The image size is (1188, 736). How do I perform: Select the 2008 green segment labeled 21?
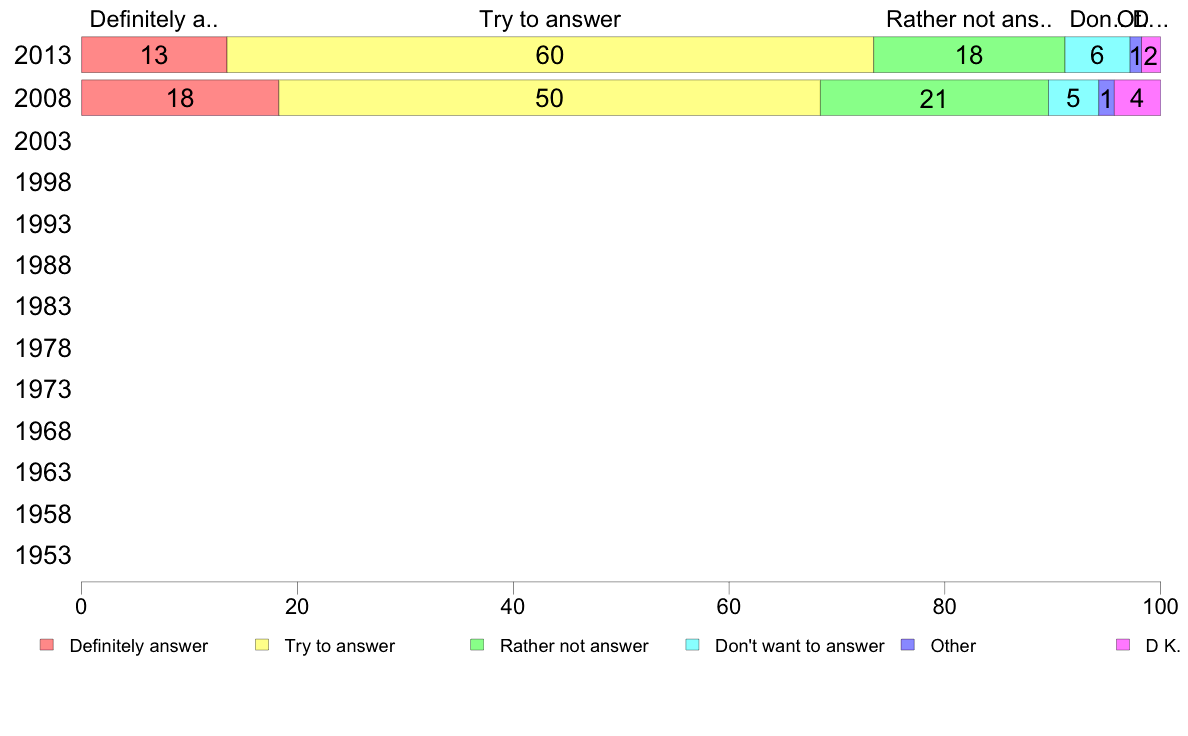pyautogui.click(x=934, y=98)
